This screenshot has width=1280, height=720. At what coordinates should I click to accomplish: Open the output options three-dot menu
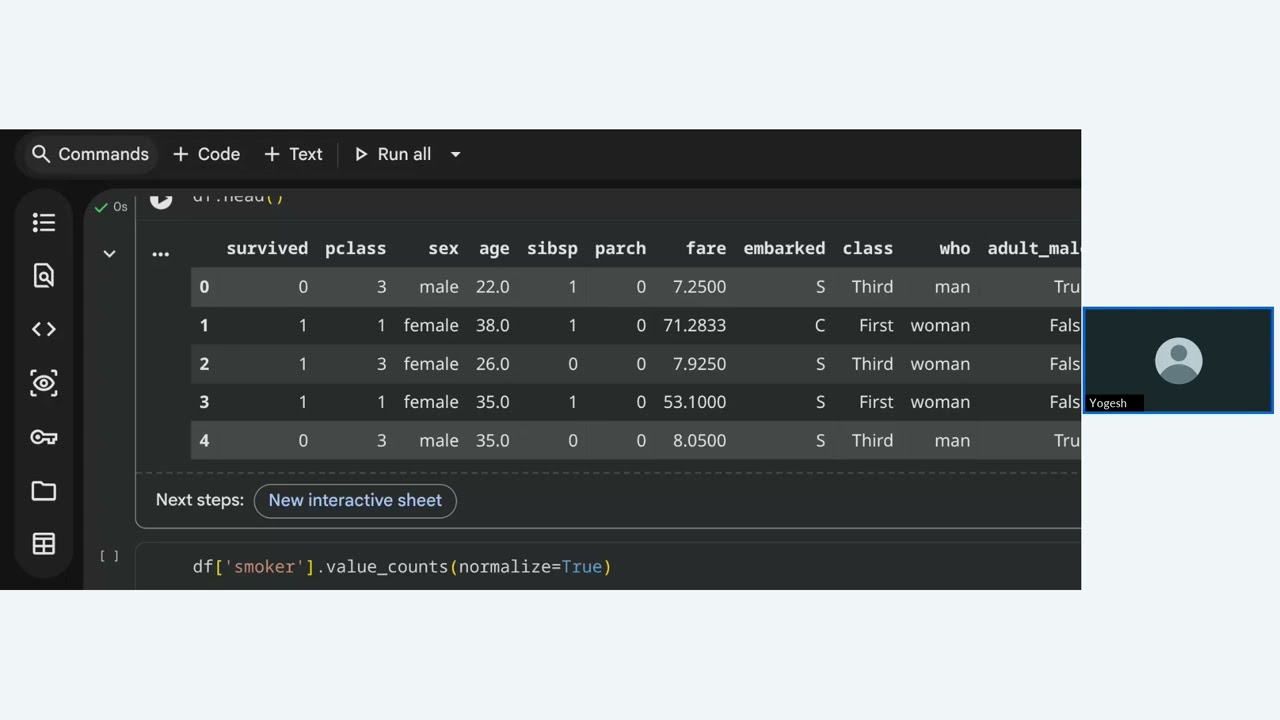(x=160, y=253)
